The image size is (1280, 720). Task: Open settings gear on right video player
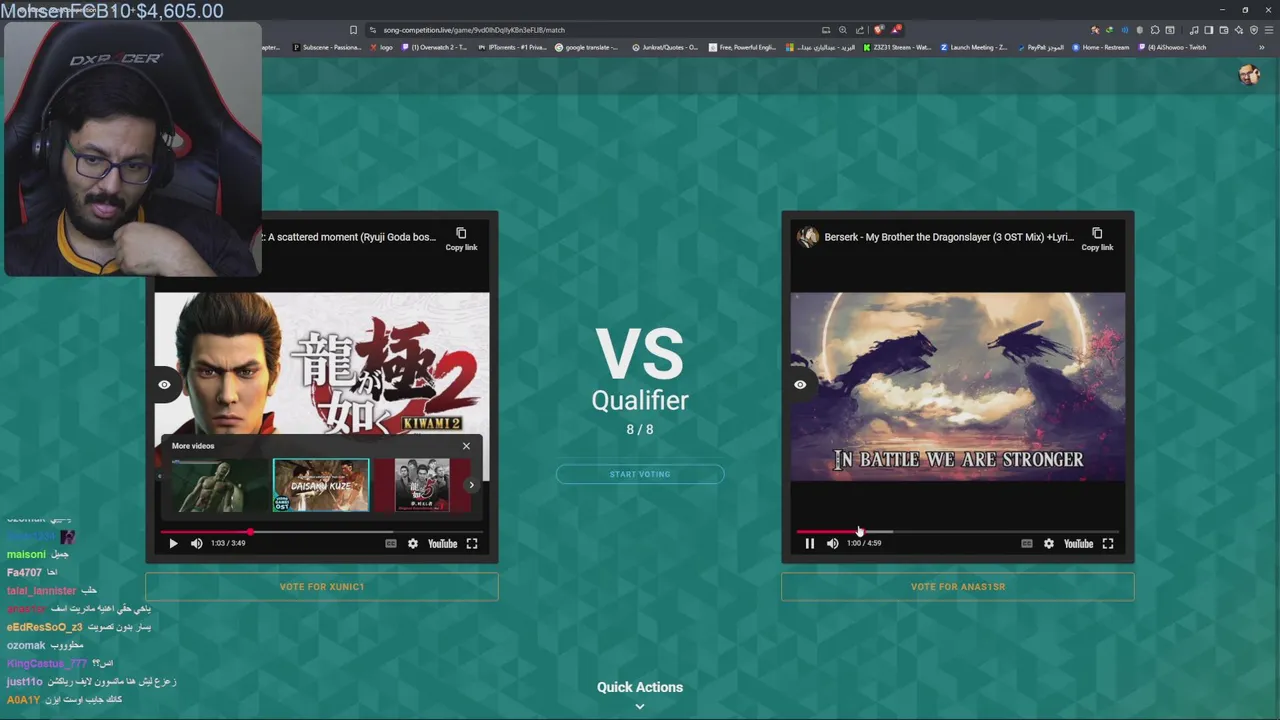pos(1049,543)
